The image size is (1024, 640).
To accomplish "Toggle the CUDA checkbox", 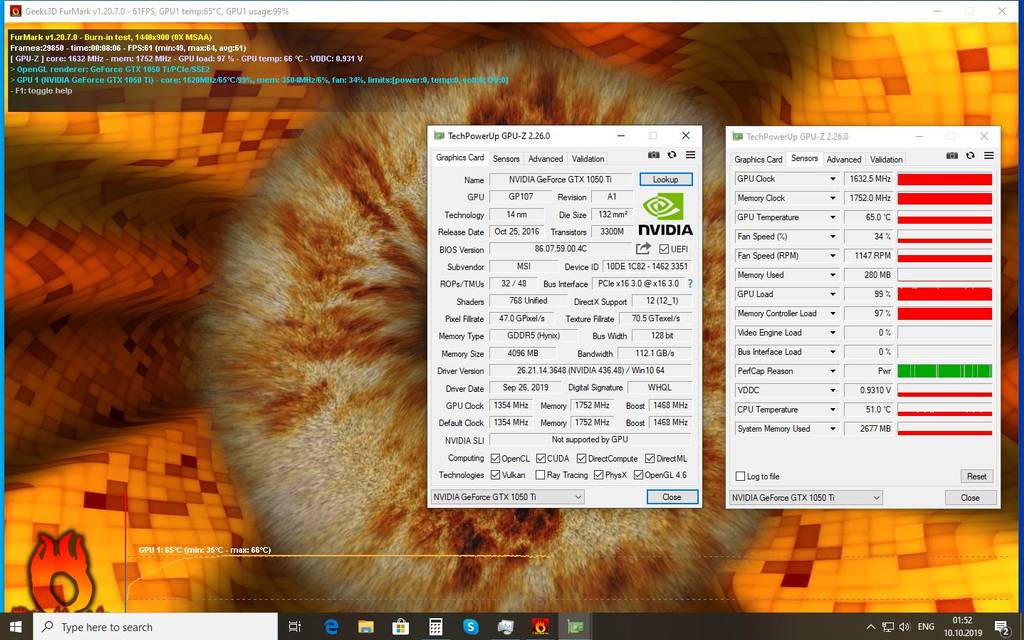I will [x=541, y=458].
